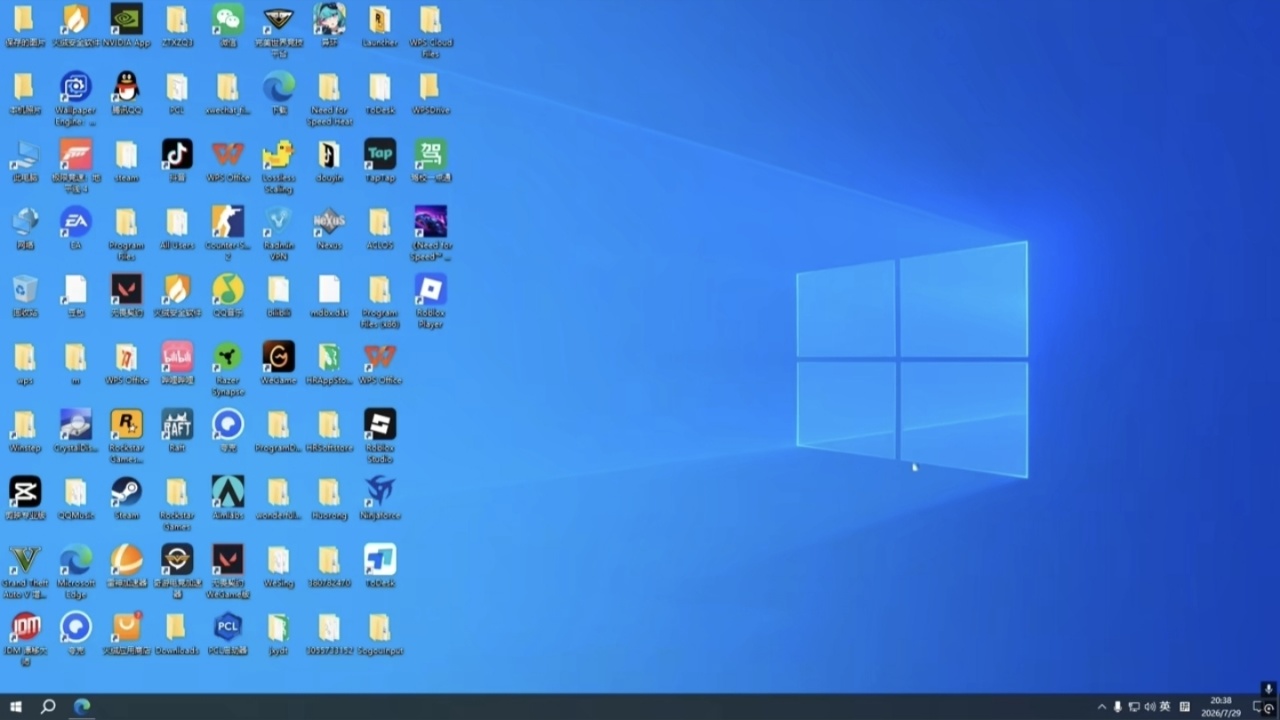Open the network status tray icon
This screenshot has width=1280, height=720.
point(1134,707)
